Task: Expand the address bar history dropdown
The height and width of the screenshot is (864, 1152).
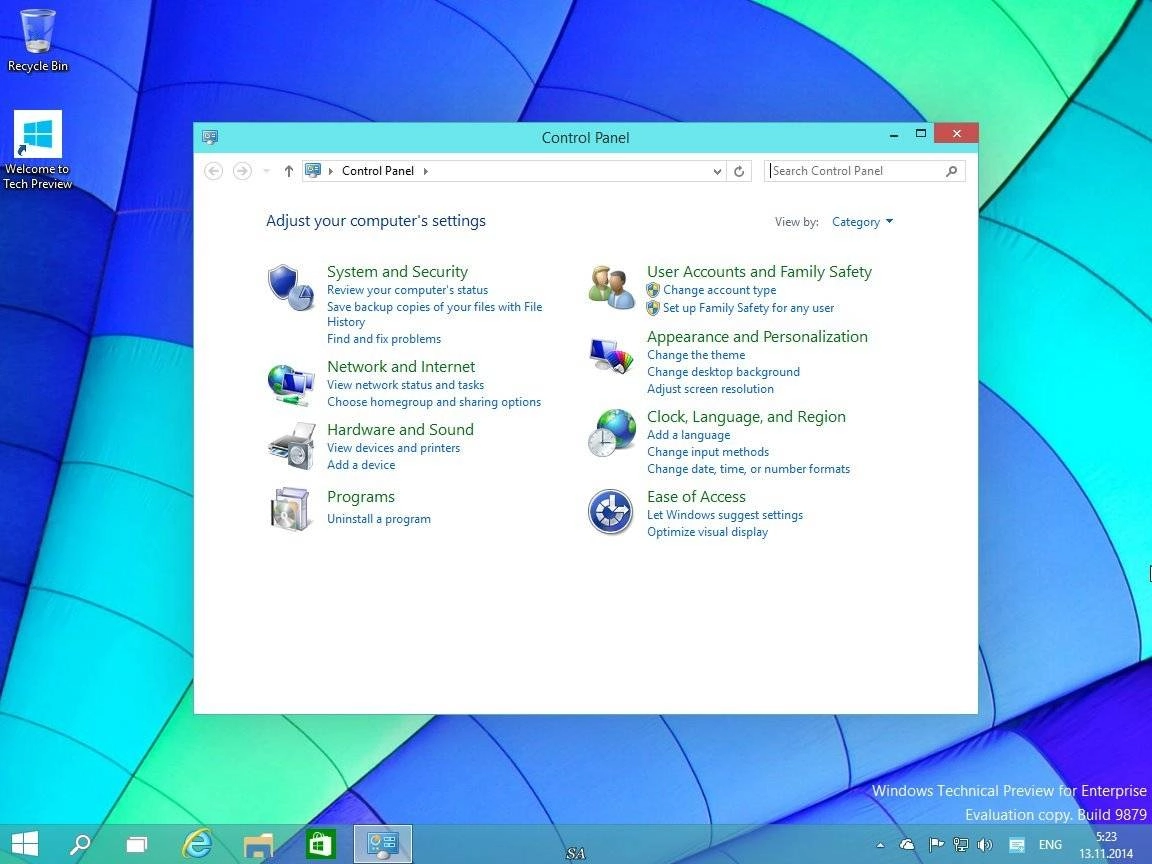Action: tap(717, 171)
